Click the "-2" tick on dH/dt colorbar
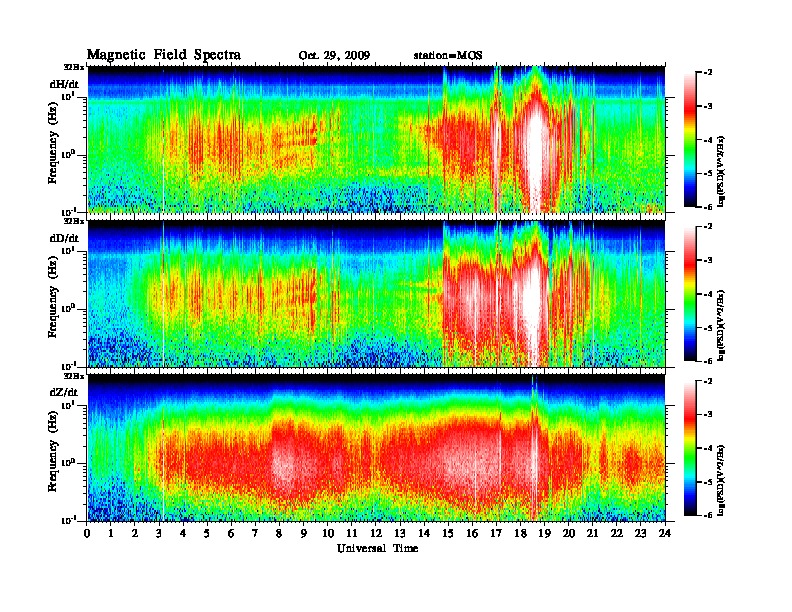The image size is (792, 612). point(709,73)
